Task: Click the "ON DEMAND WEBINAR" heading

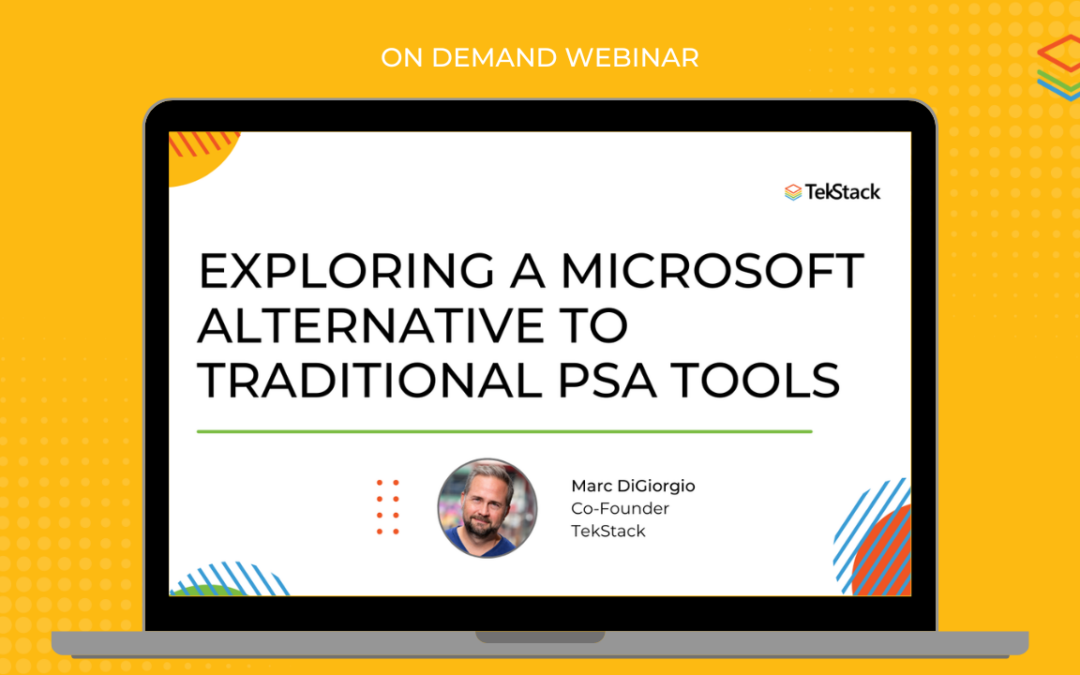Action: point(540,59)
